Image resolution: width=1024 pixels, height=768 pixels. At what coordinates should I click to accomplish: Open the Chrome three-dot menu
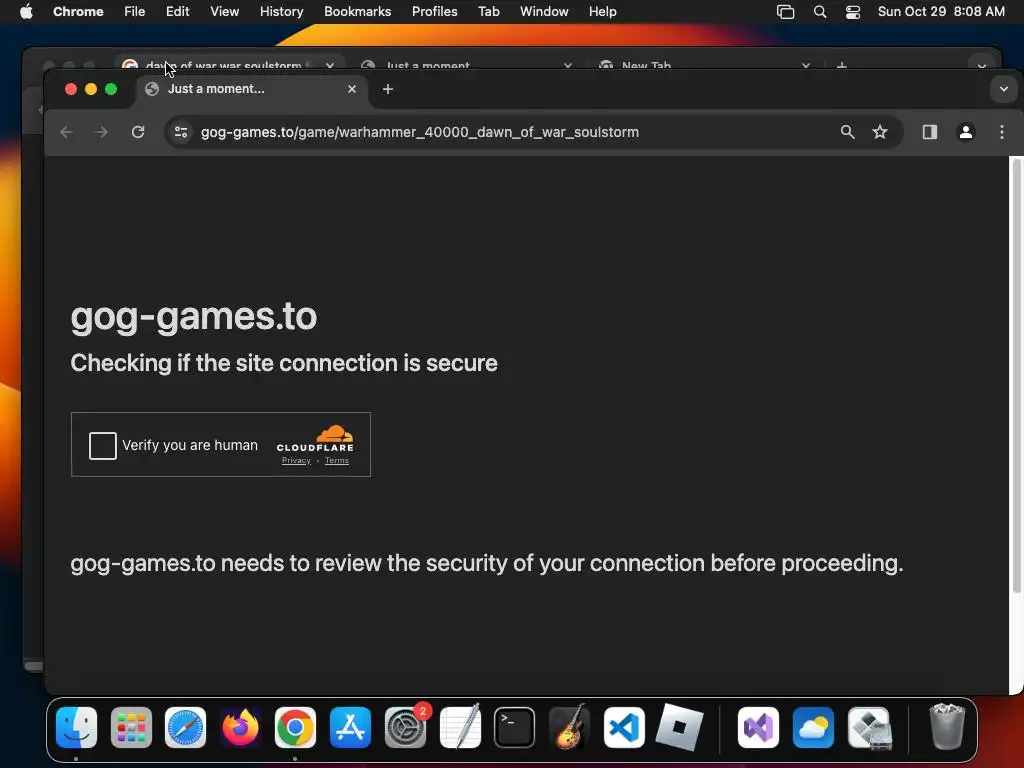pos(1002,132)
